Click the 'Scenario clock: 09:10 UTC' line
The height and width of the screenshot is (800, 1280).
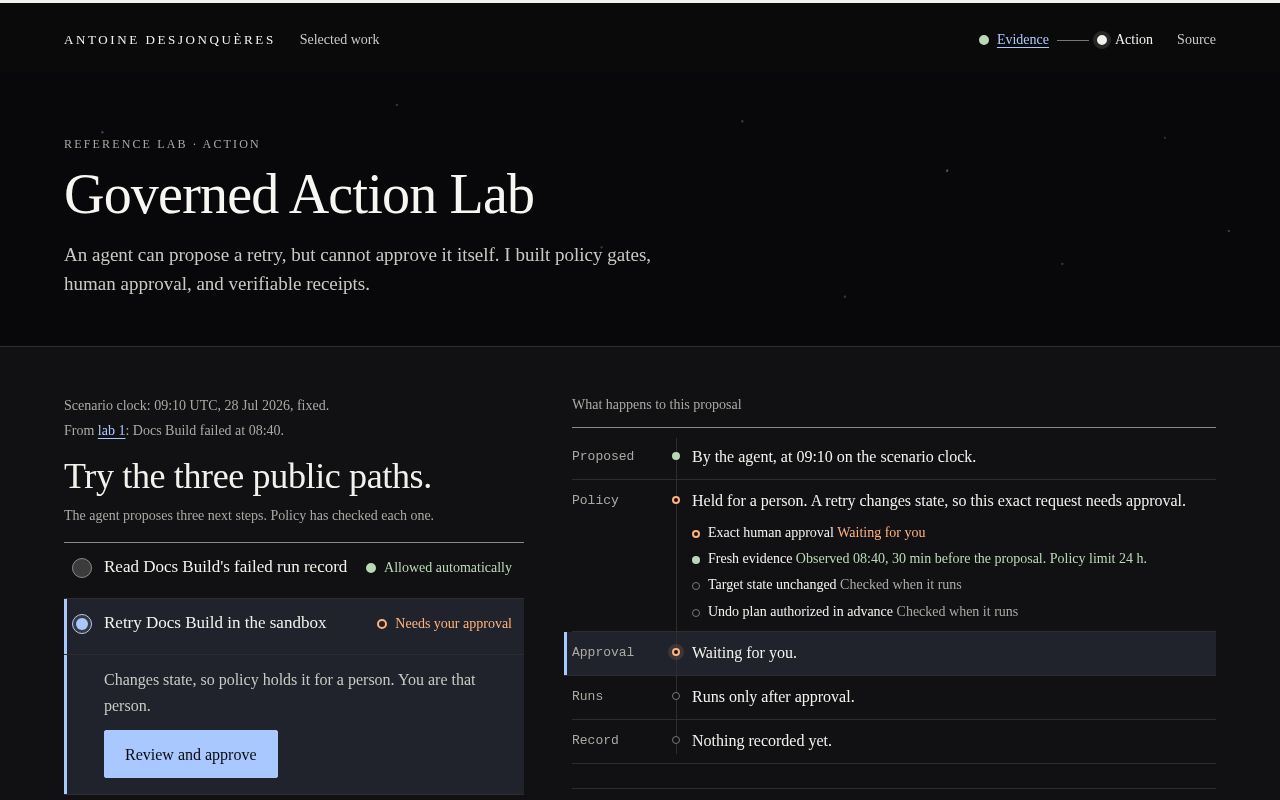click(197, 406)
